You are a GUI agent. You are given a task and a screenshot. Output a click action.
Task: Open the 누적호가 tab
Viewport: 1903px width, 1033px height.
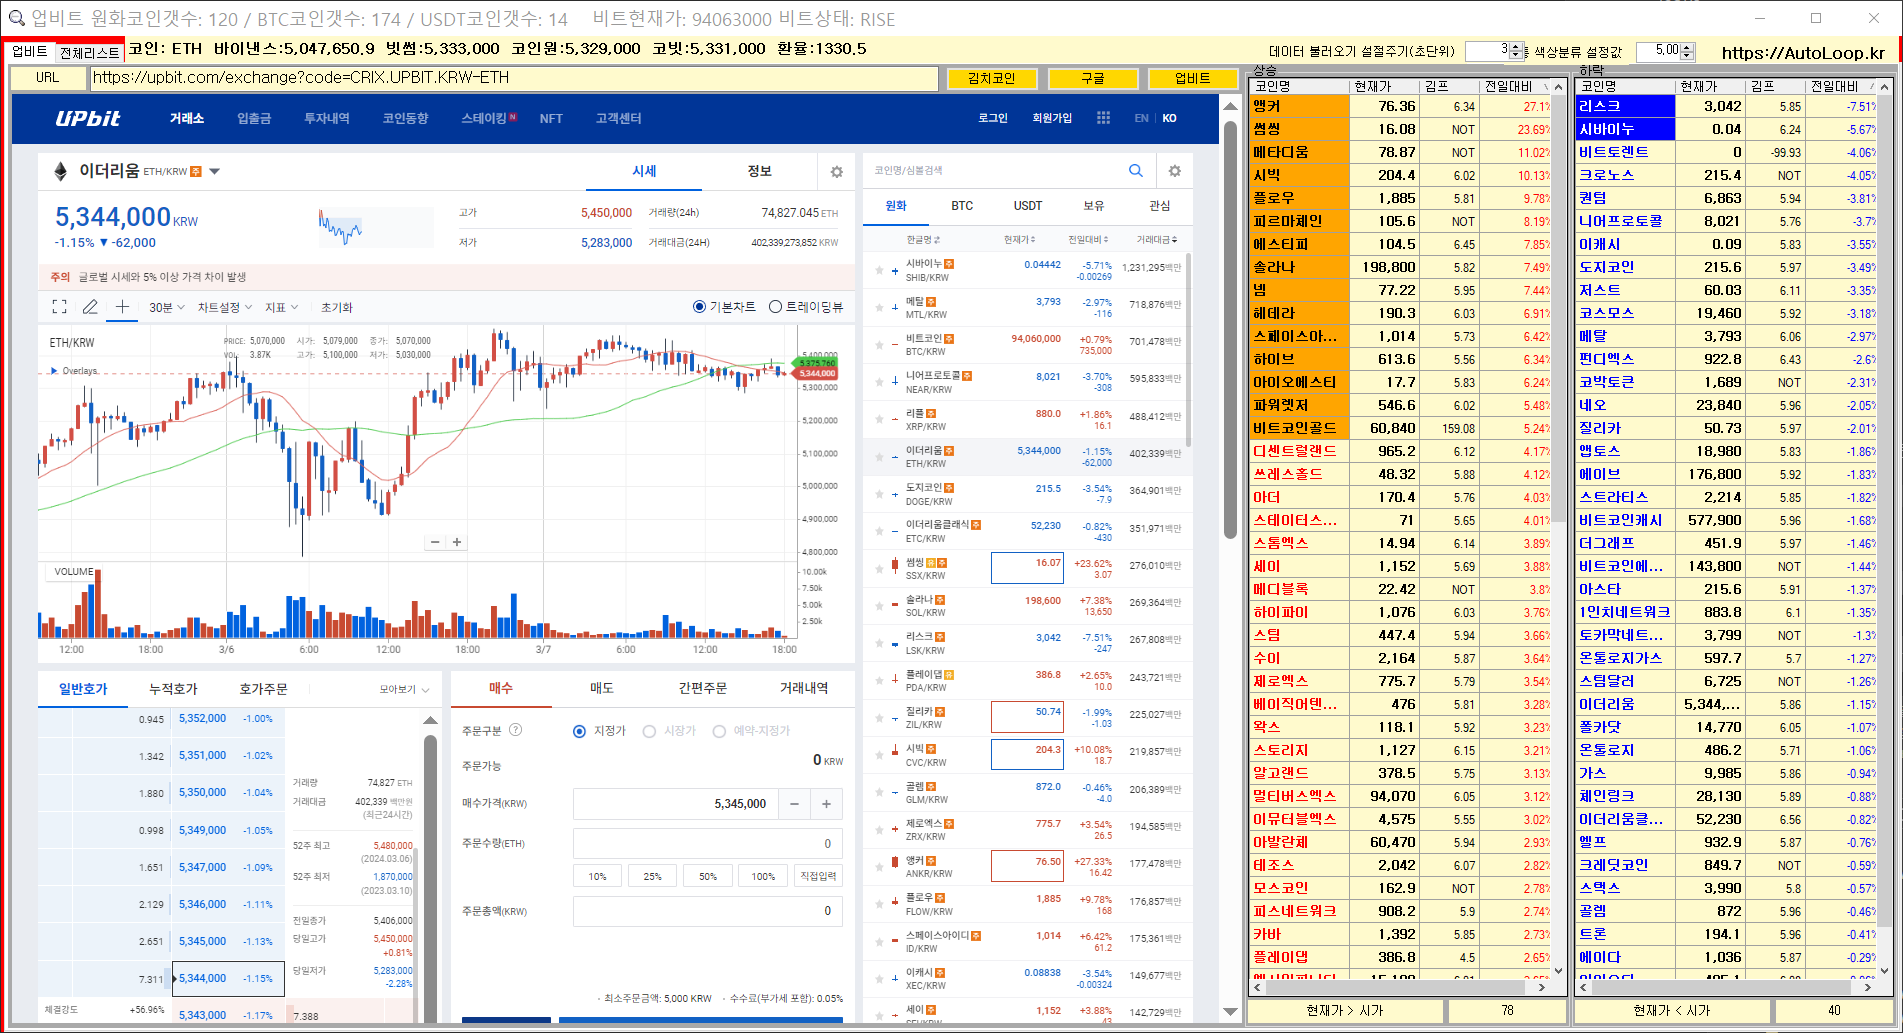click(173, 689)
